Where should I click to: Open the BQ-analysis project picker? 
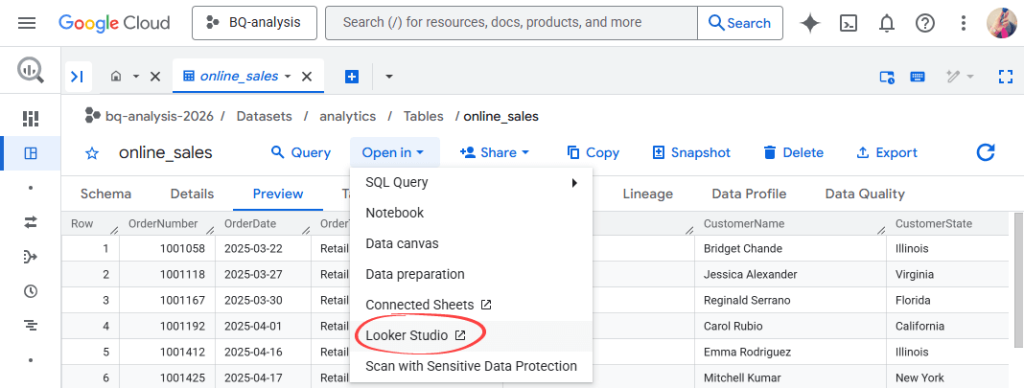254,23
